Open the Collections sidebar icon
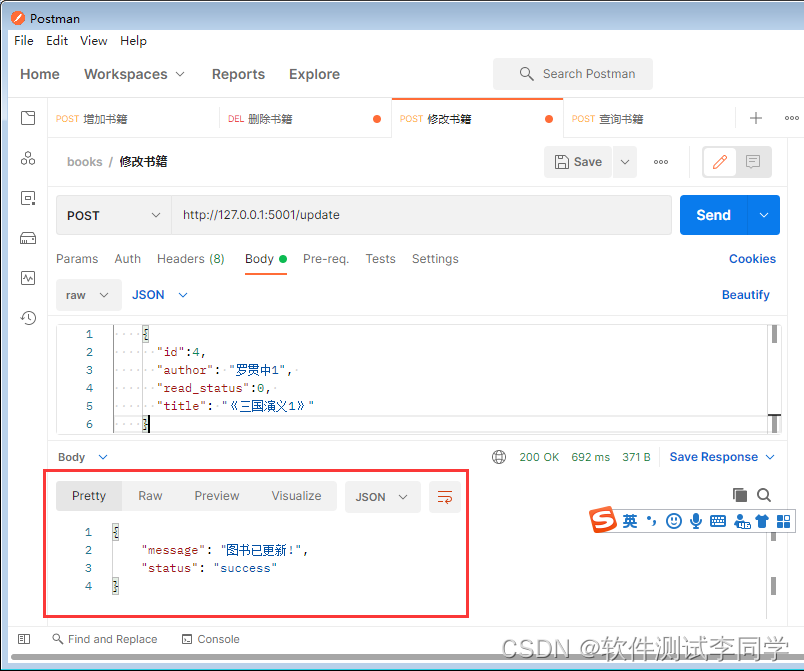804x671 pixels. pyautogui.click(x=28, y=118)
